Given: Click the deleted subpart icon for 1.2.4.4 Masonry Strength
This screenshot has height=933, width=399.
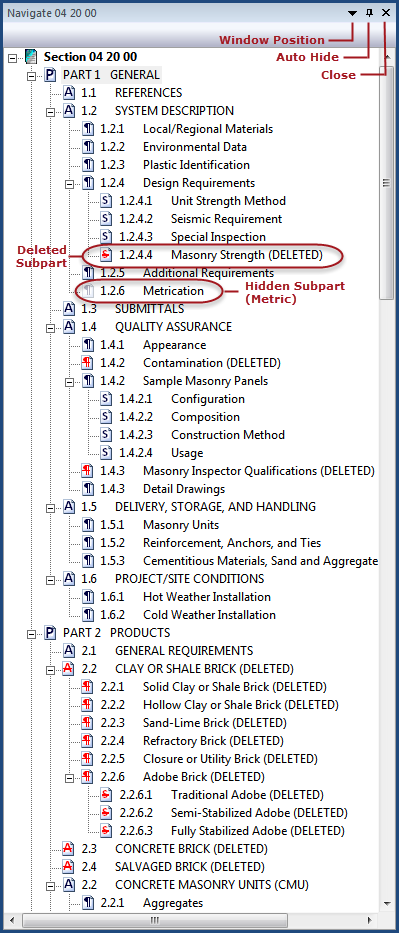Looking at the screenshot, I should pyautogui.click(x=106, y=255).
